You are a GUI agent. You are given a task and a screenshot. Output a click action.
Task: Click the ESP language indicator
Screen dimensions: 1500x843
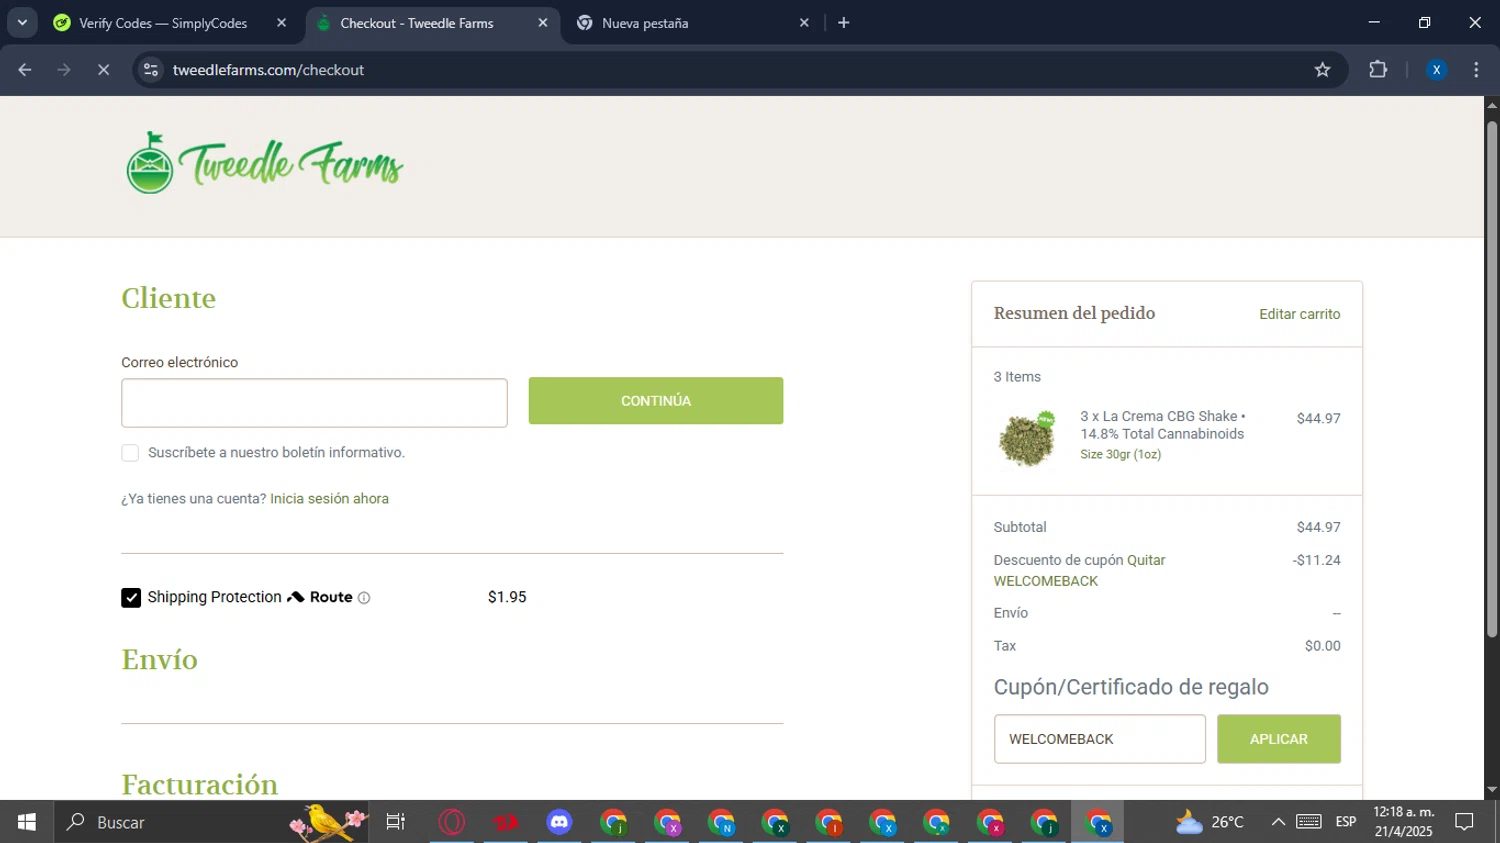(1346, 822)
